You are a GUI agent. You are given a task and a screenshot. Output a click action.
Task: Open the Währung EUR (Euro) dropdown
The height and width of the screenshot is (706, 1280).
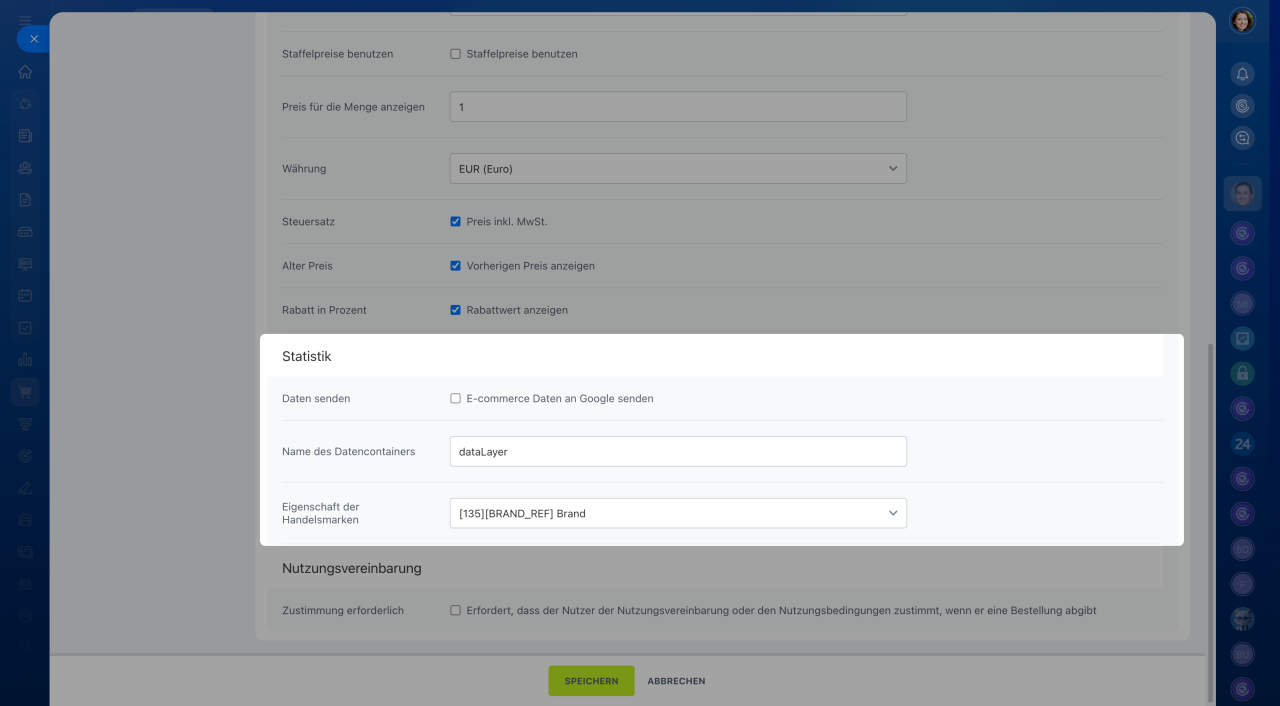point(678,169)
